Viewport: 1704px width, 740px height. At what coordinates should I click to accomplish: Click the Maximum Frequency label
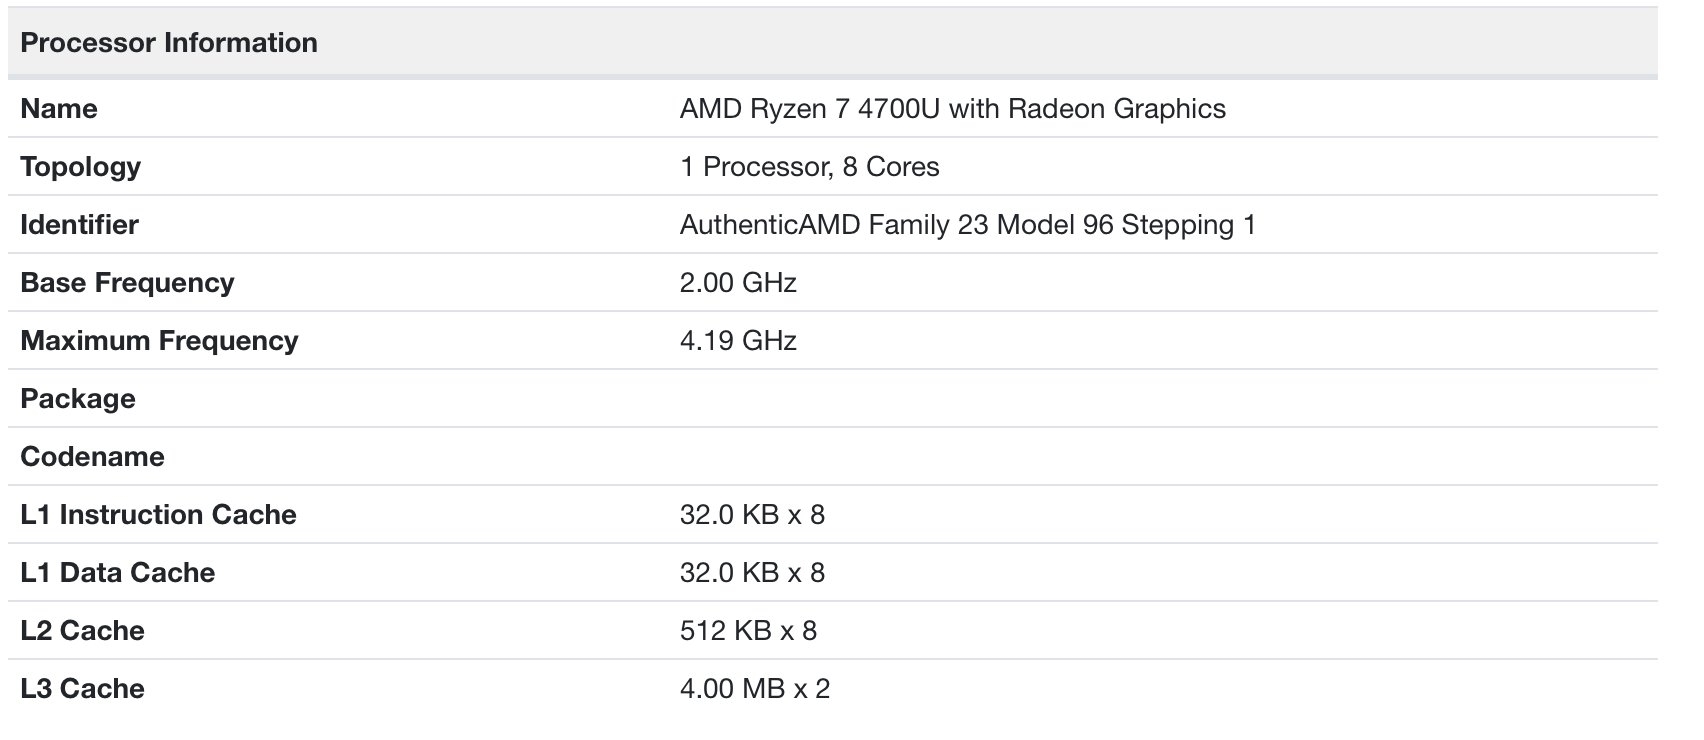159,341
